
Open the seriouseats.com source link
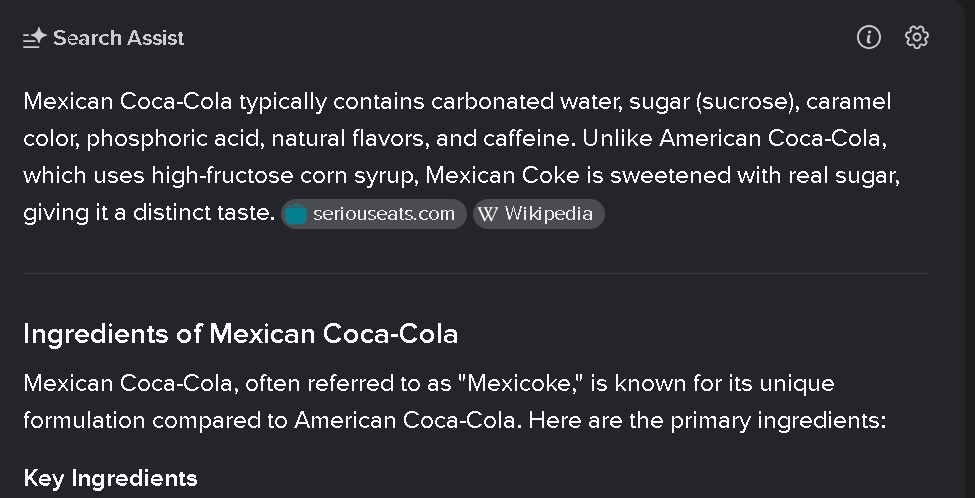coord(374,214)
